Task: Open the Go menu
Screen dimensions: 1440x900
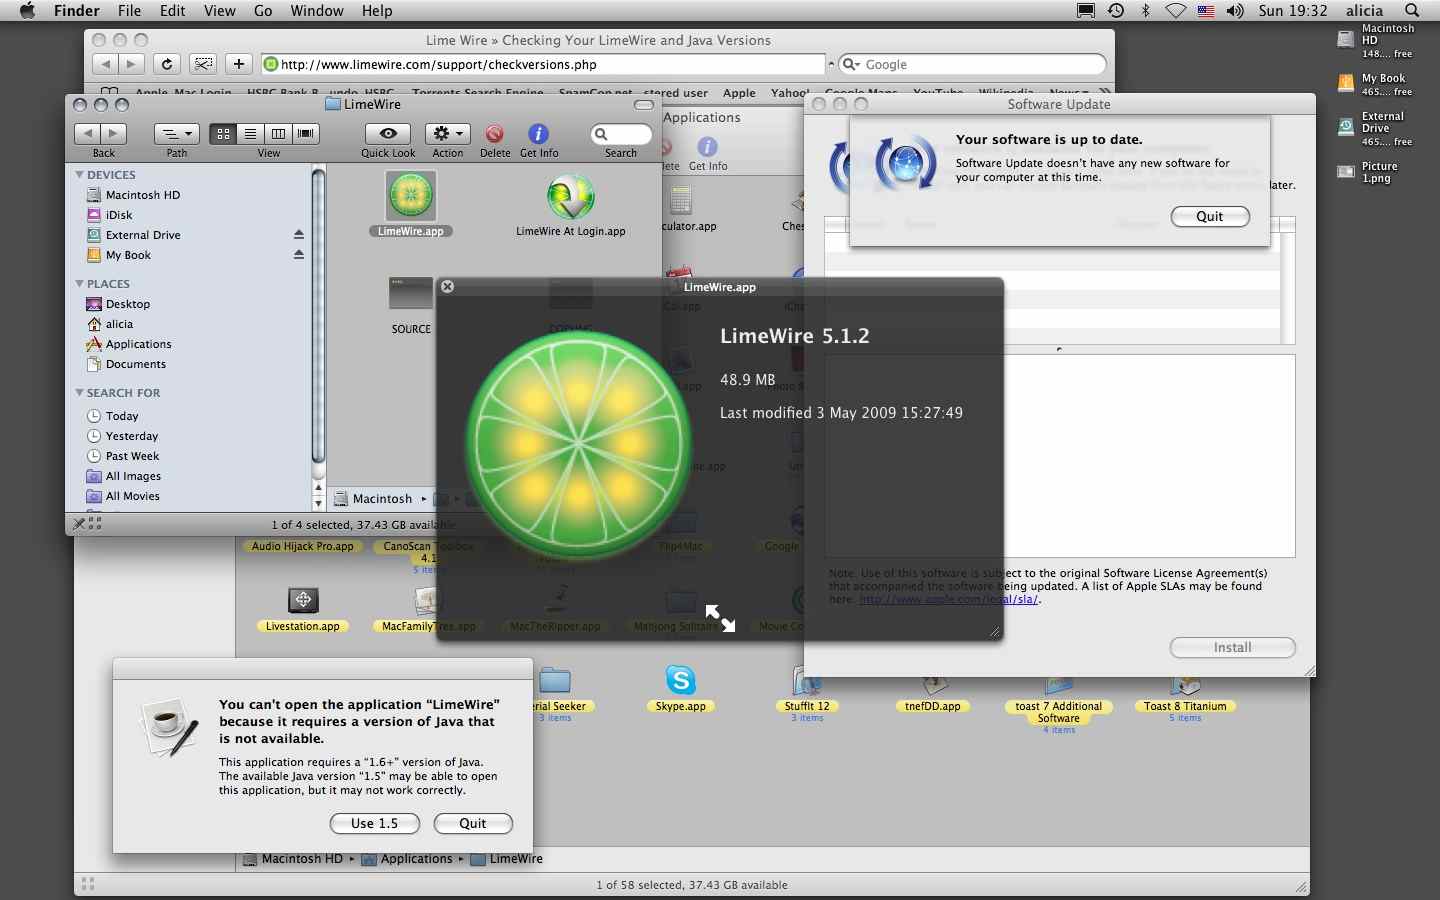Action: (x=263, y=11)
